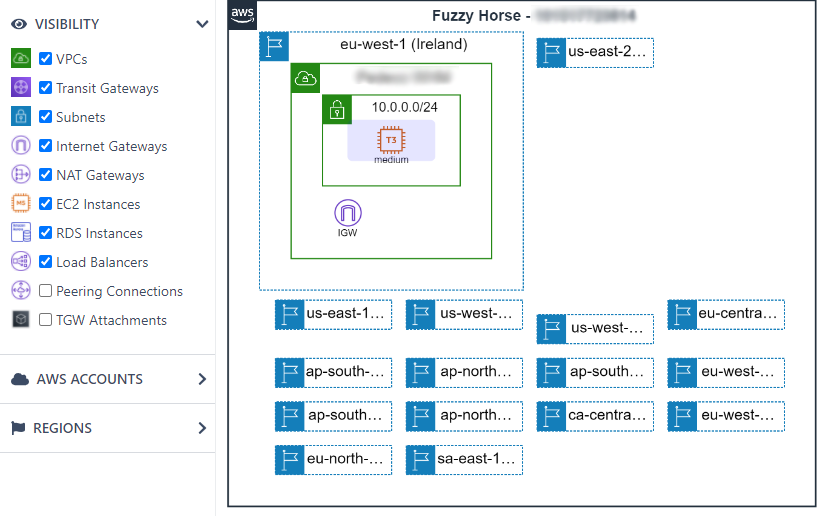Enable the TGW Attachments checkbox
The height and width of the screenshot is (516, 827).
(46, 320)
